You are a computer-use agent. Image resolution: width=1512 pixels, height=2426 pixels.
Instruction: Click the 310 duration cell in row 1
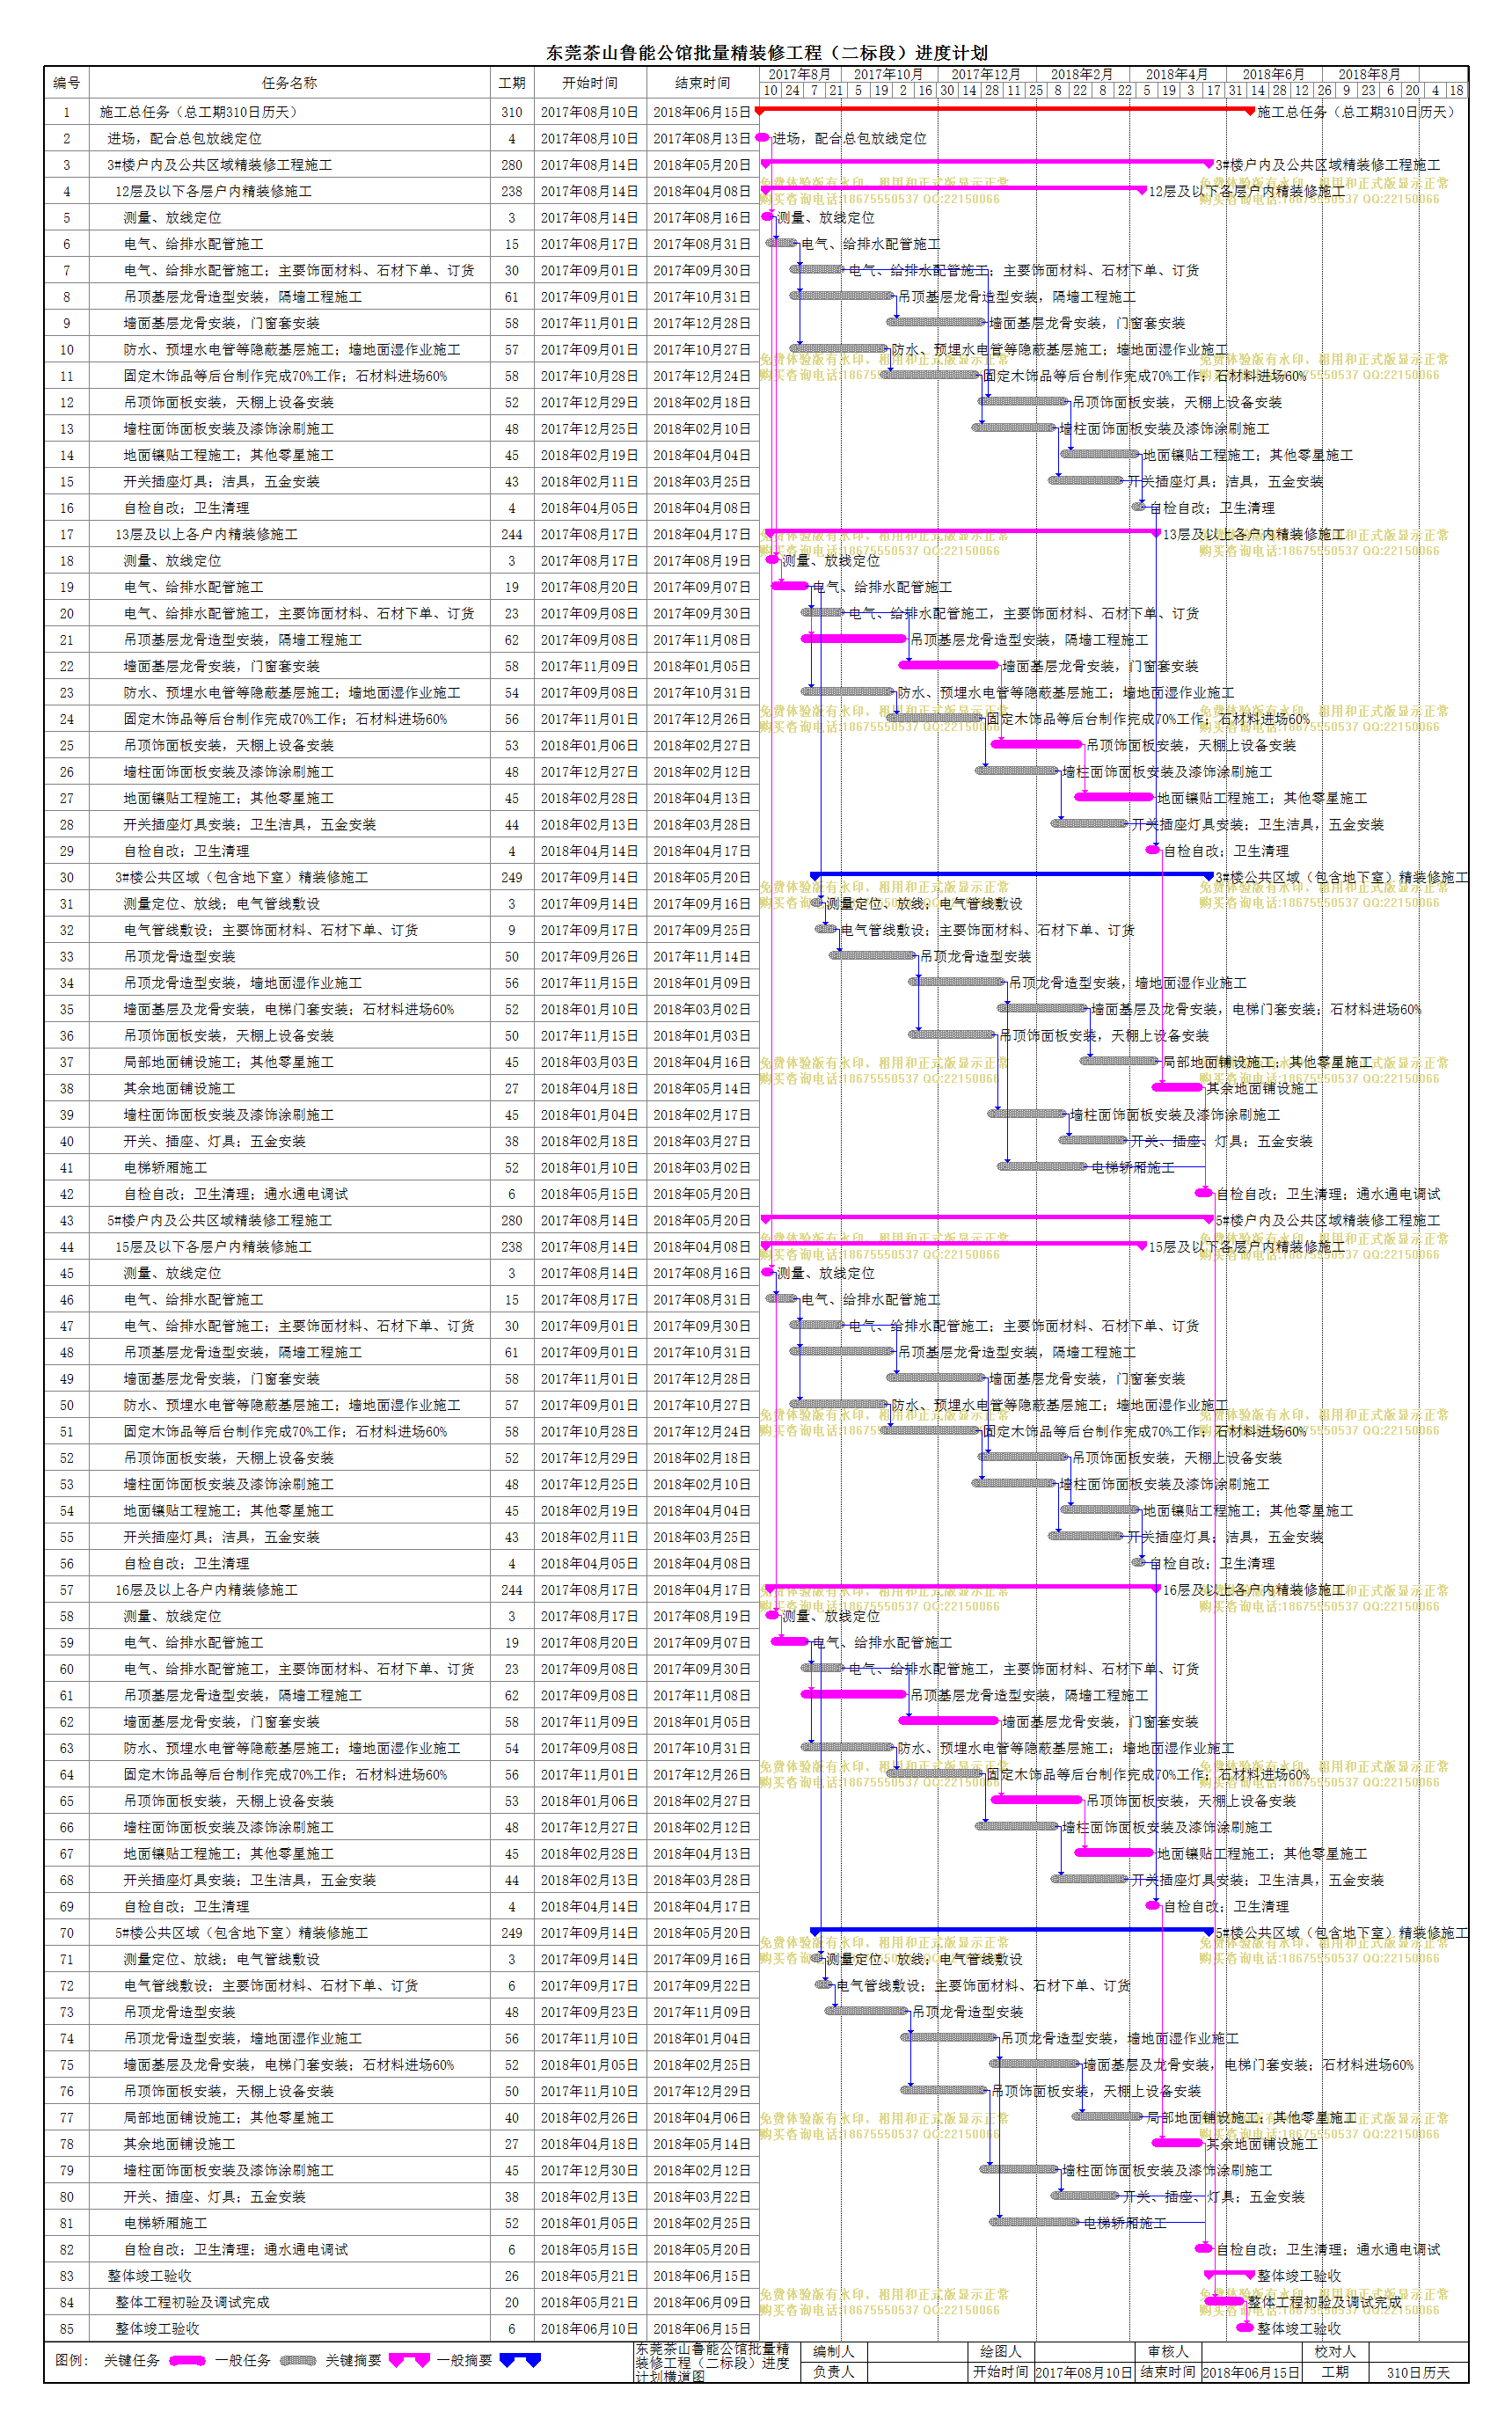[x=512, y=112]
